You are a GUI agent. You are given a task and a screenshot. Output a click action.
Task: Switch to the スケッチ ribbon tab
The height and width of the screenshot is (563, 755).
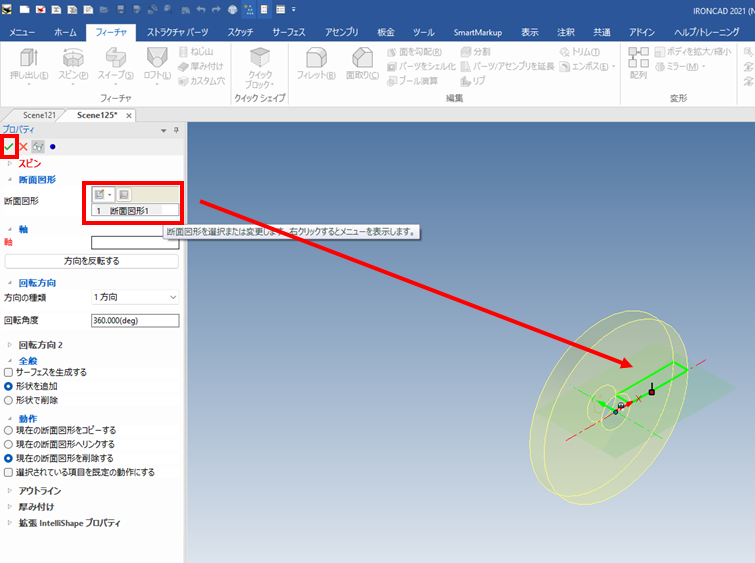click(240, 32)
